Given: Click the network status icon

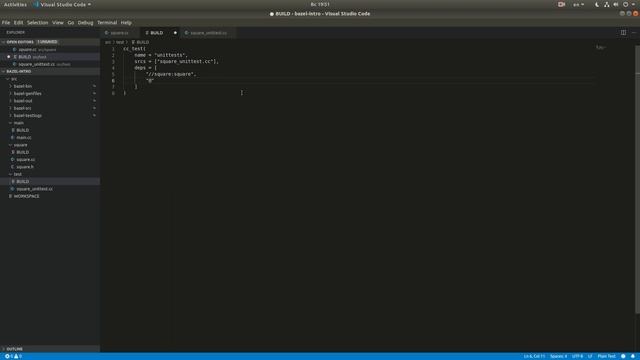Looking at the screenshot, I should pyautogui.click(x=607, y=4).
